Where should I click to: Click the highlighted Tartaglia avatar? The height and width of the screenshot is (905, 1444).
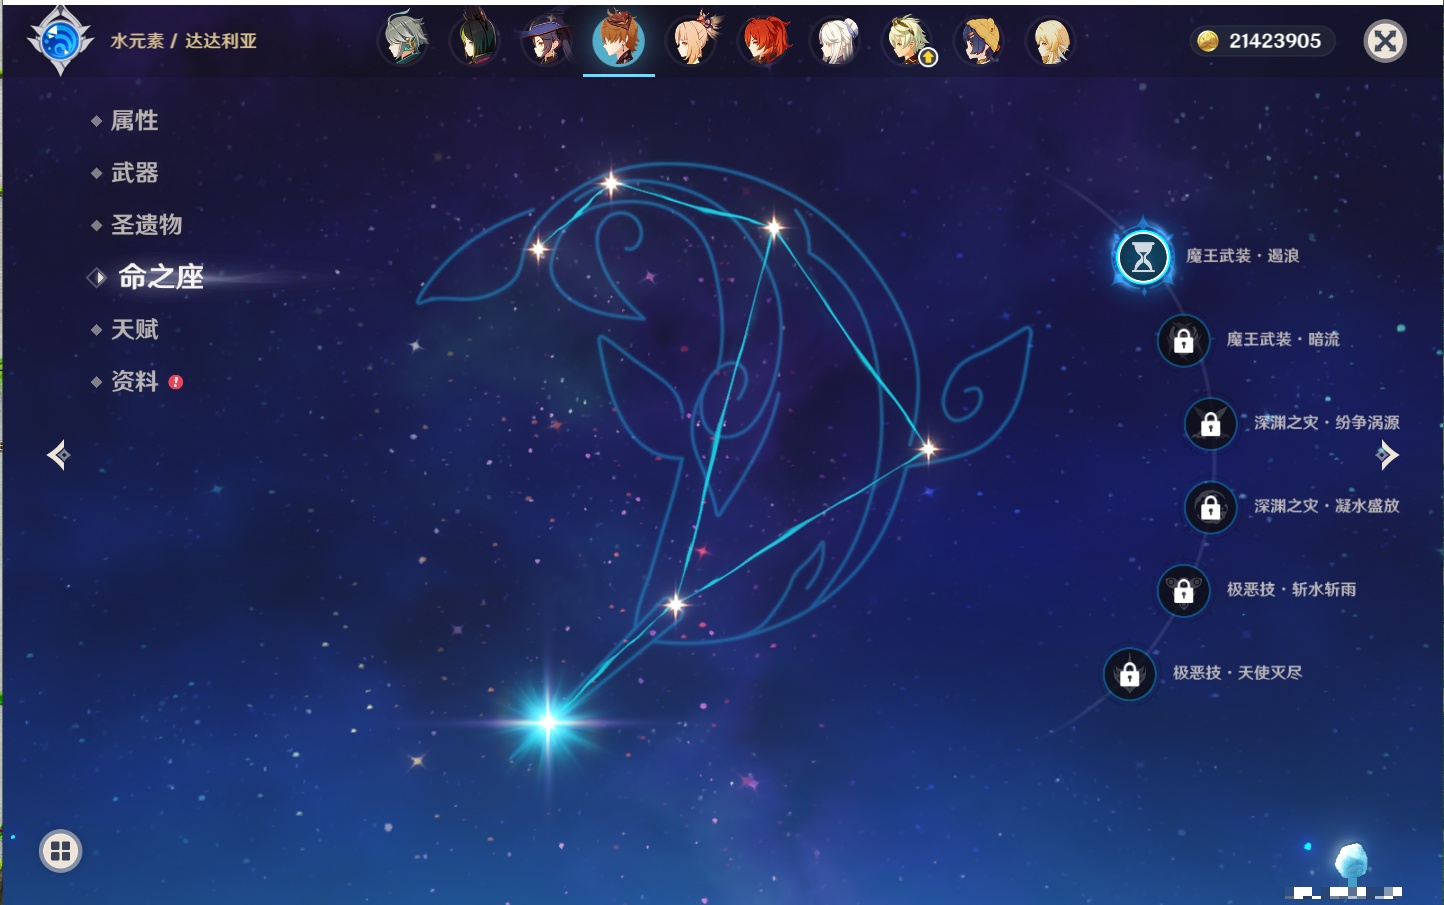coord(619,40)
